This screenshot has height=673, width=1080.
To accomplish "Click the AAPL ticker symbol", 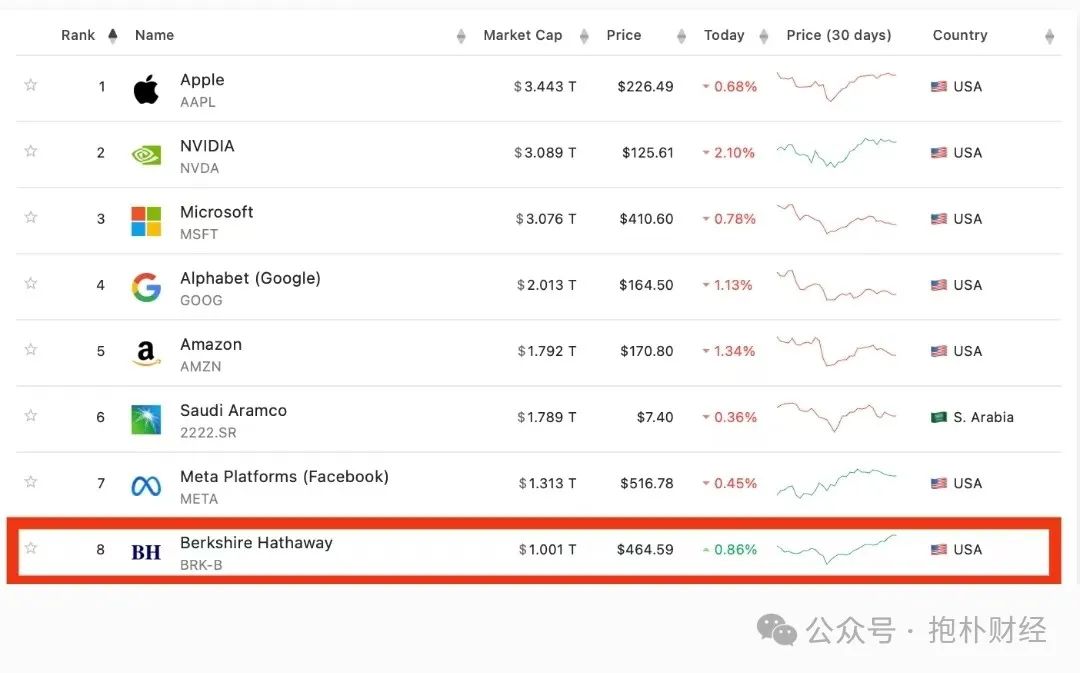I will click(x=198, y=102).
